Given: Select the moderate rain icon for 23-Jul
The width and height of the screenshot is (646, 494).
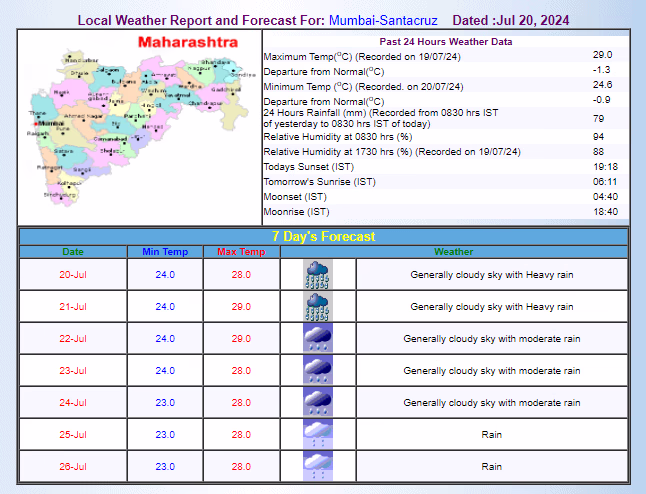Looking at the screenshot, I should click(x=318, y=371).
